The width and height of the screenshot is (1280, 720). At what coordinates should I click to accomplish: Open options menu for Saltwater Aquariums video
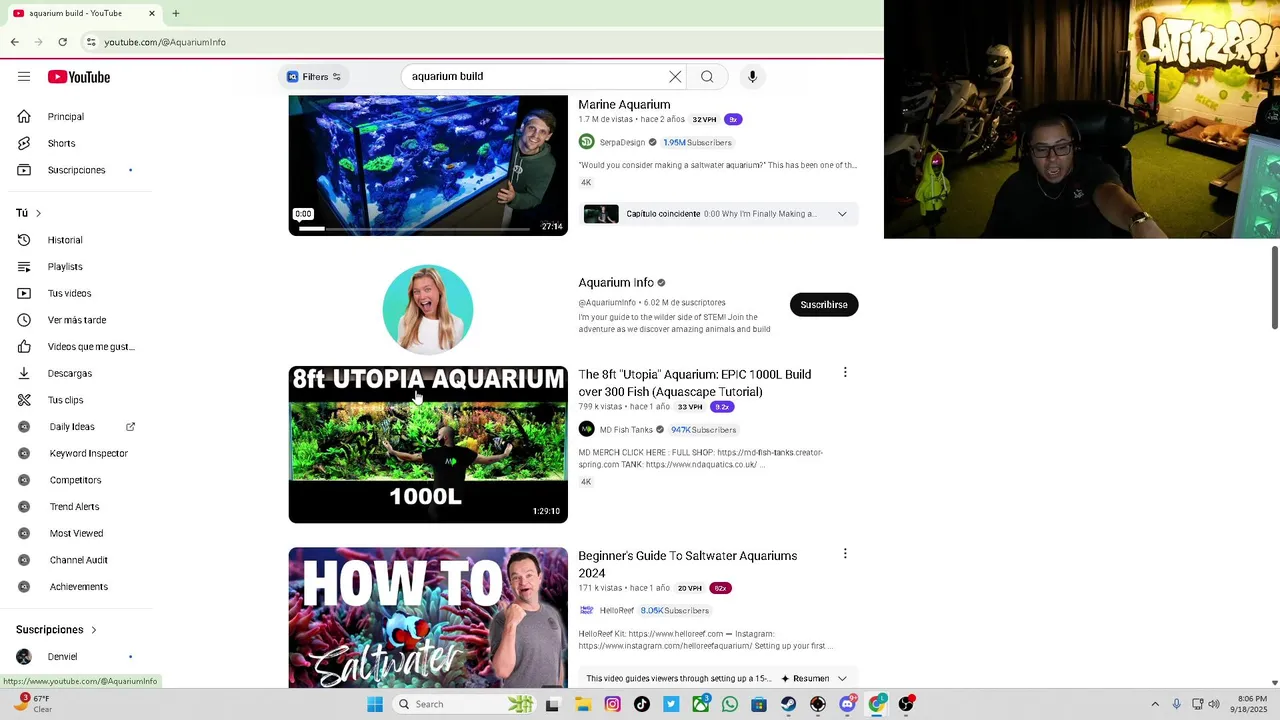845,553
